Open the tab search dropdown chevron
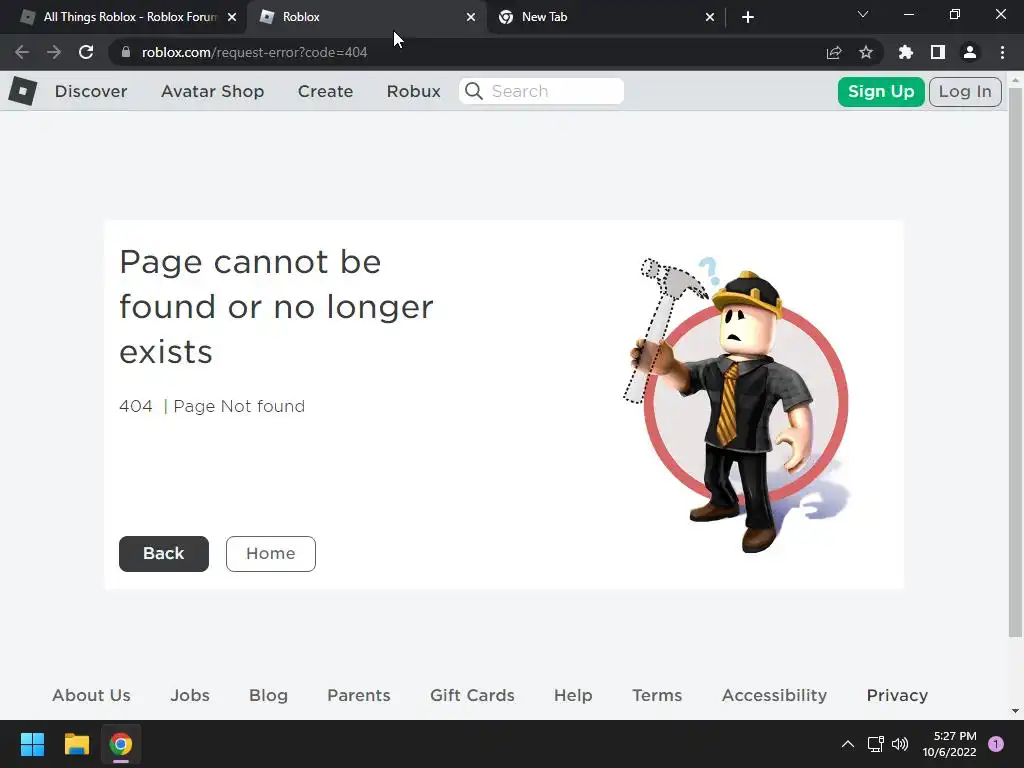The width and height of the screenshot is (1024, 768). [x=863, y=14]
